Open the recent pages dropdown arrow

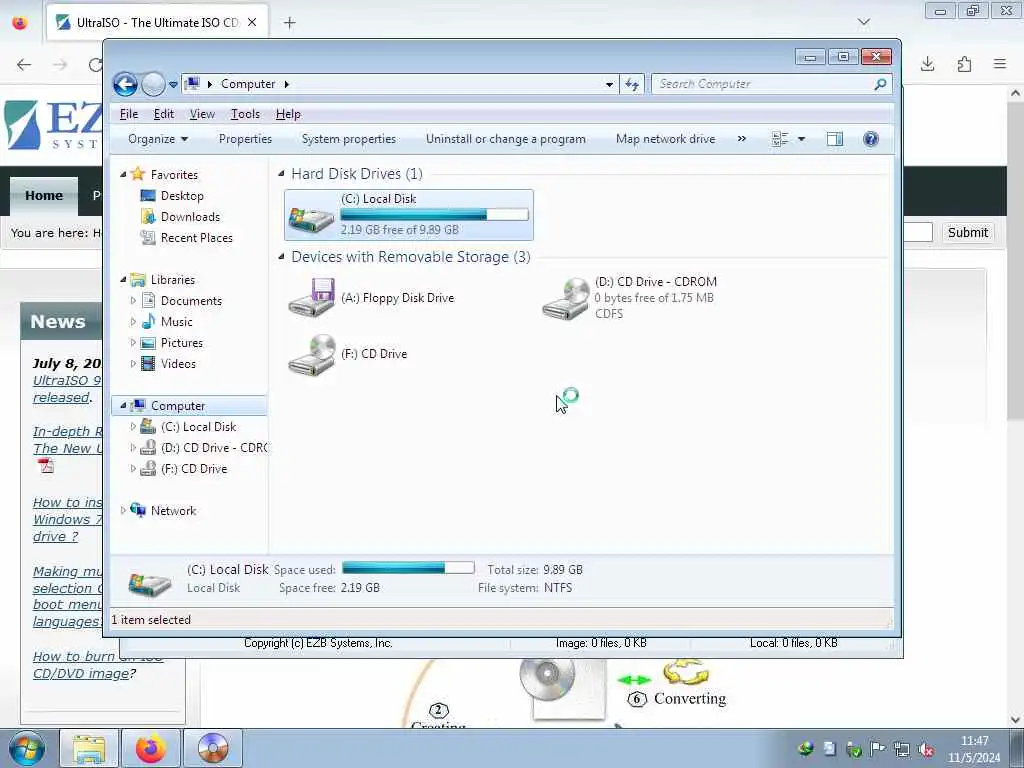point(173,85)
